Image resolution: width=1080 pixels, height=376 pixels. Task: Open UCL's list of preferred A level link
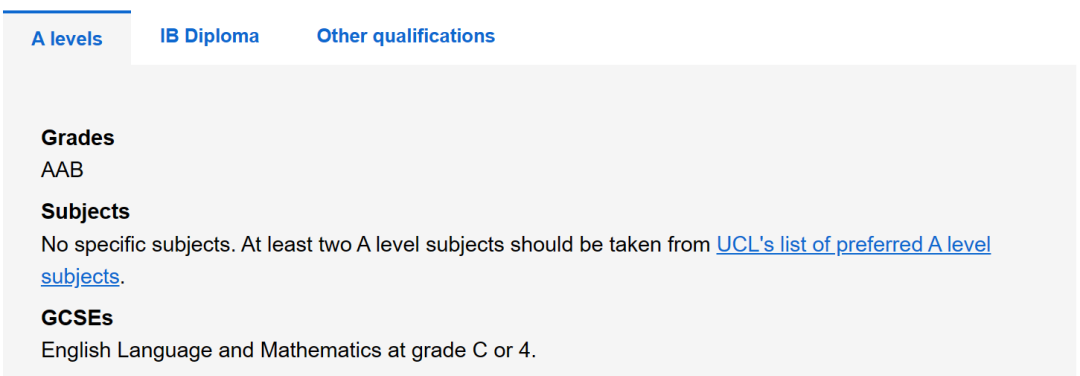(853, 245)
